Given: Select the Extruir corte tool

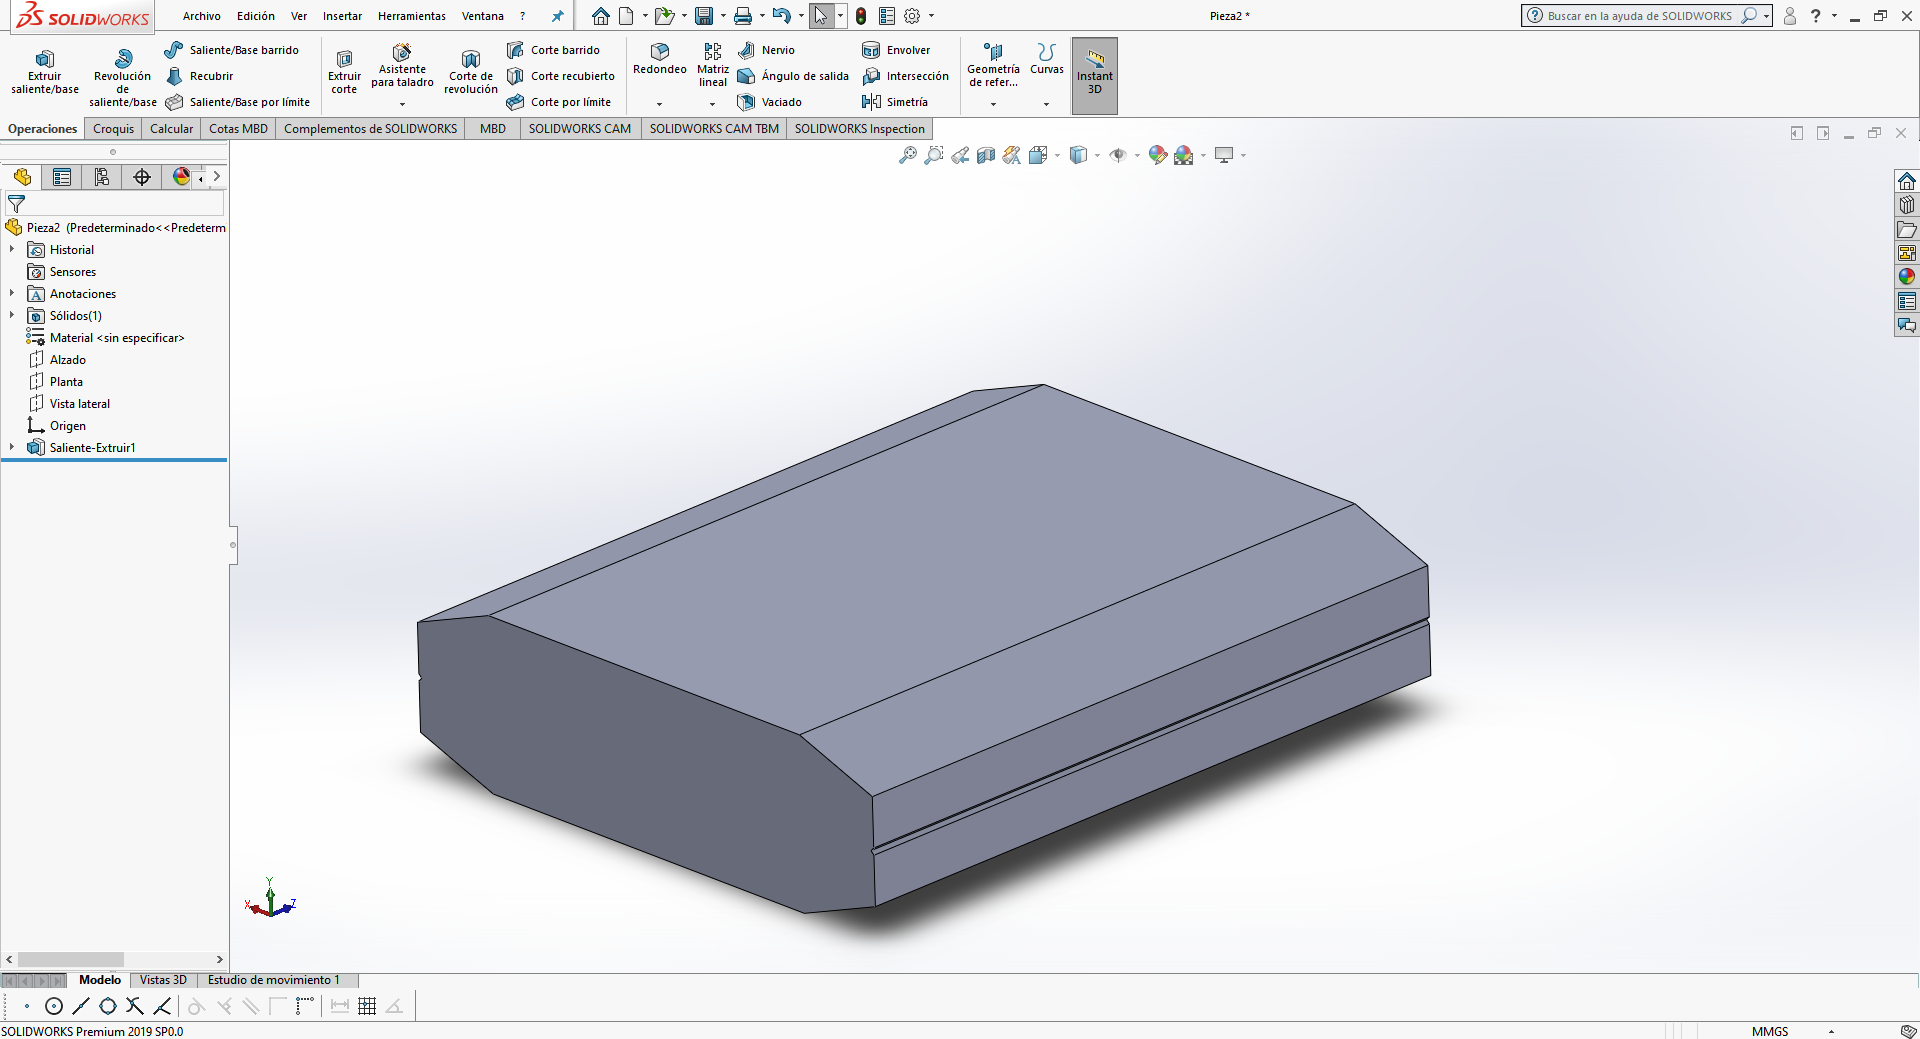Looking at the screenshot, I should [344, 72].
